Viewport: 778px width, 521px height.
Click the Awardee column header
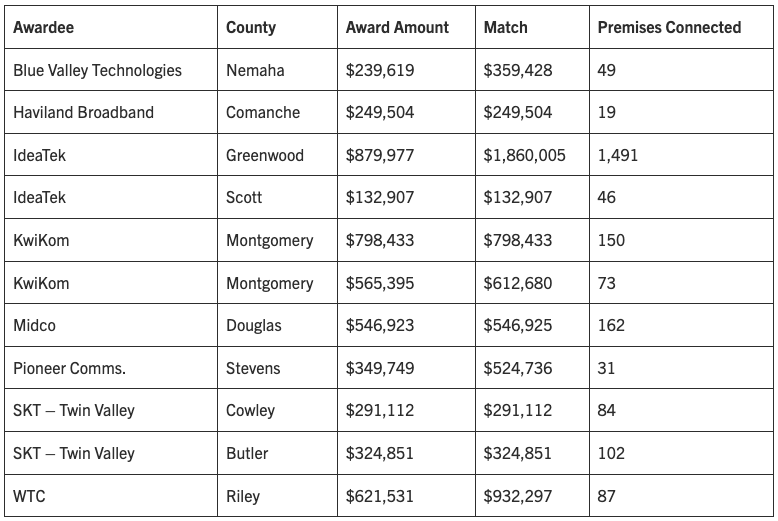[43, 28]
